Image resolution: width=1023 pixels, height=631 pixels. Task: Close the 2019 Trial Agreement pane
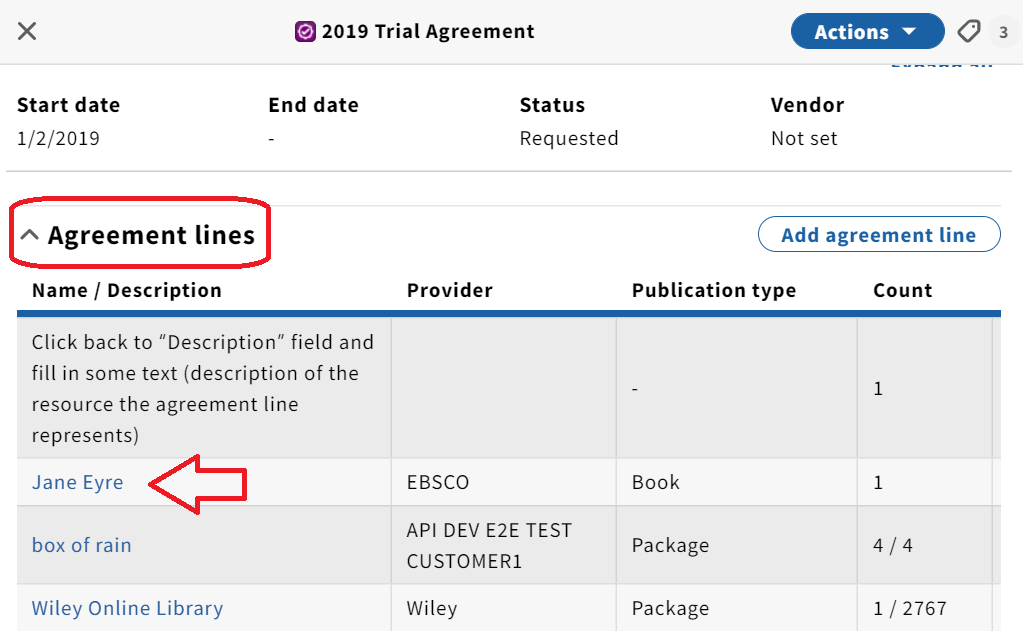(x=27, y=31)
